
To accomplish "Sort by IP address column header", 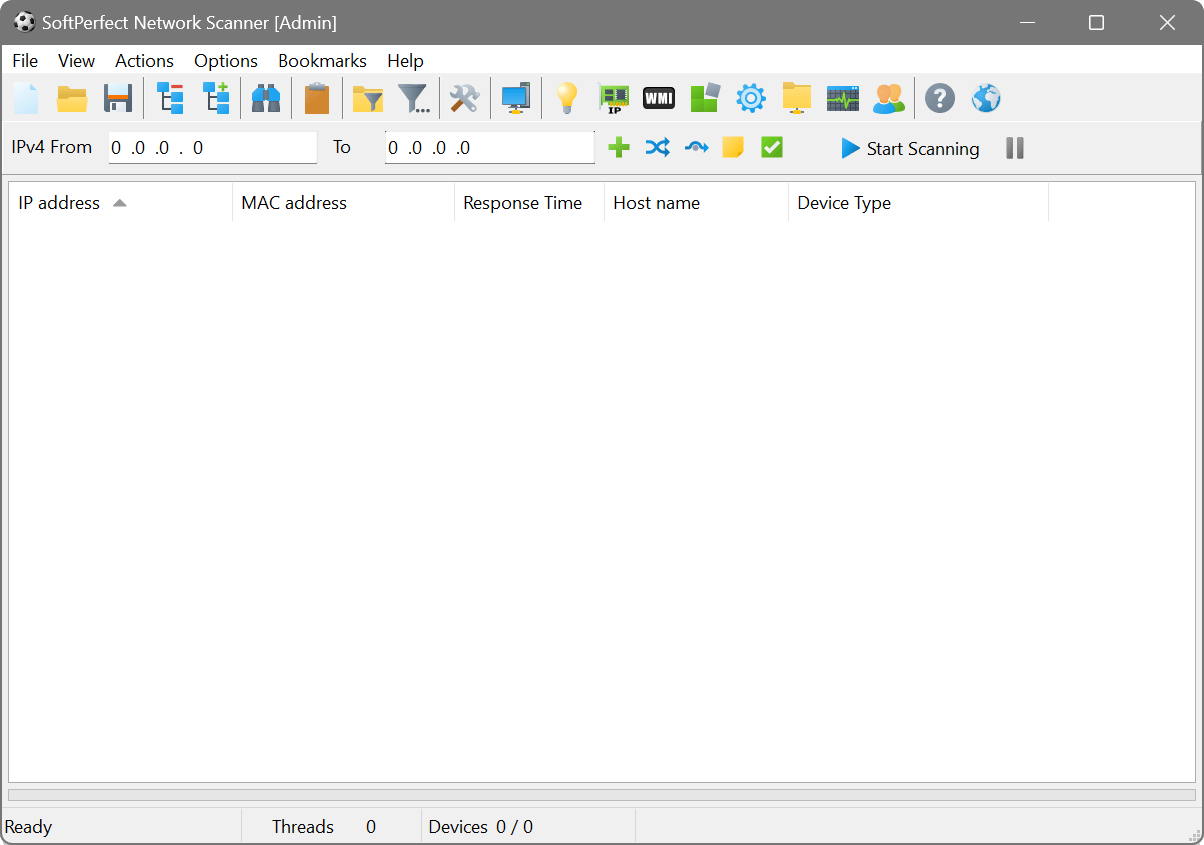I will point(121,203).
